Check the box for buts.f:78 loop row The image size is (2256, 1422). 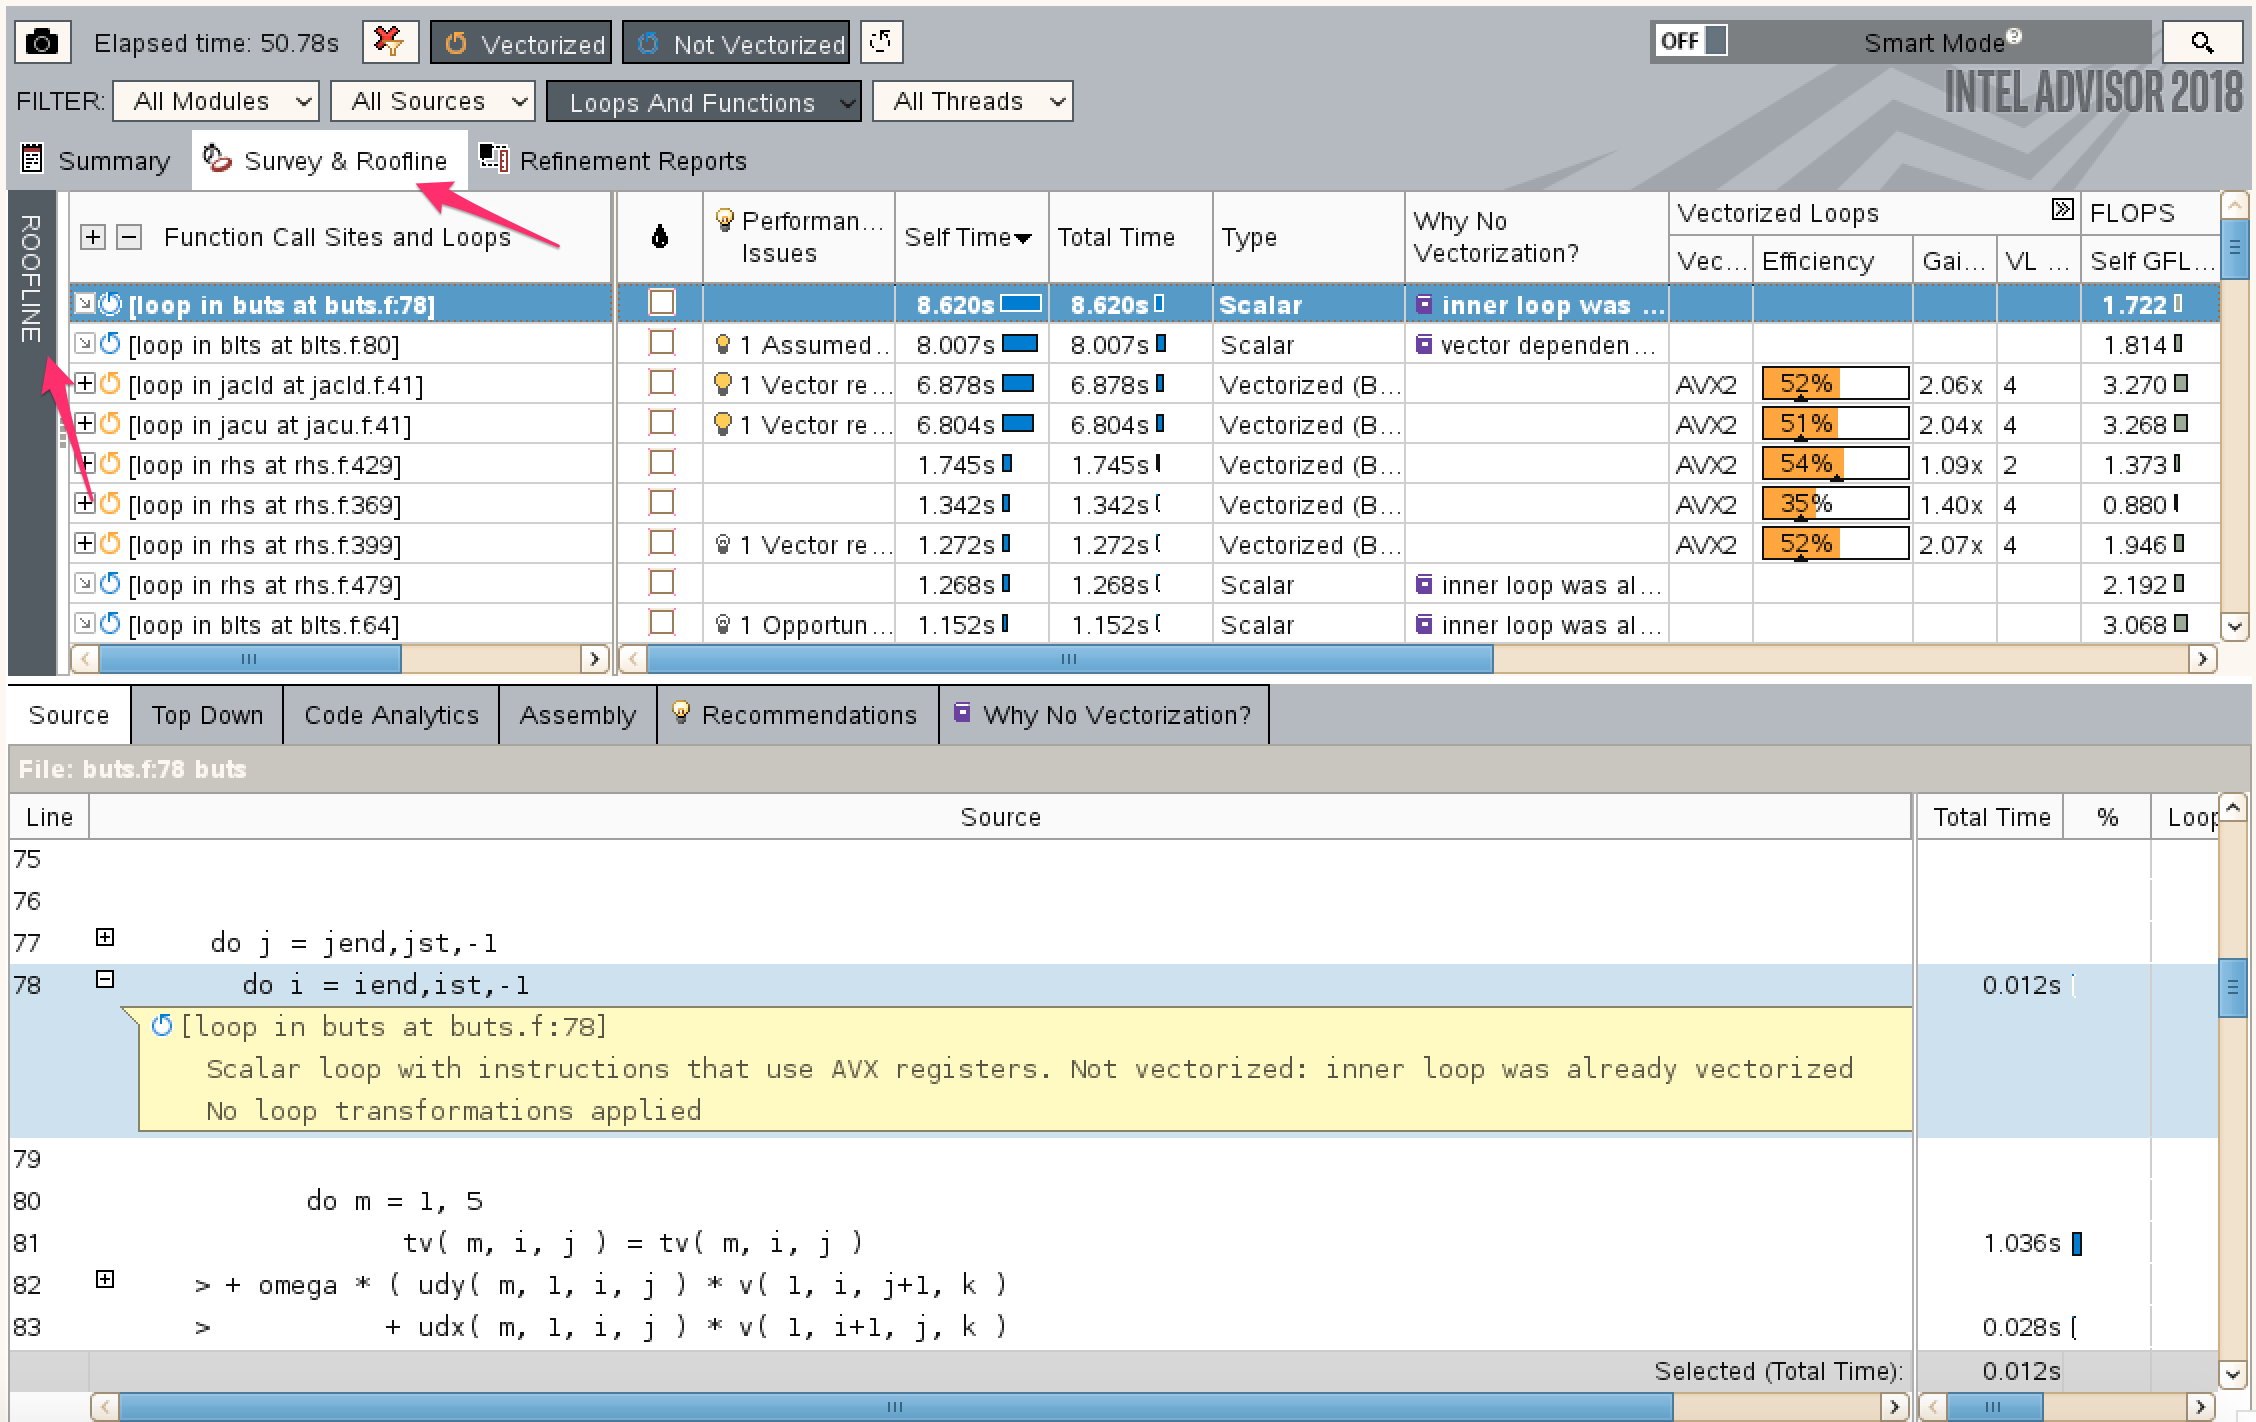662,302
